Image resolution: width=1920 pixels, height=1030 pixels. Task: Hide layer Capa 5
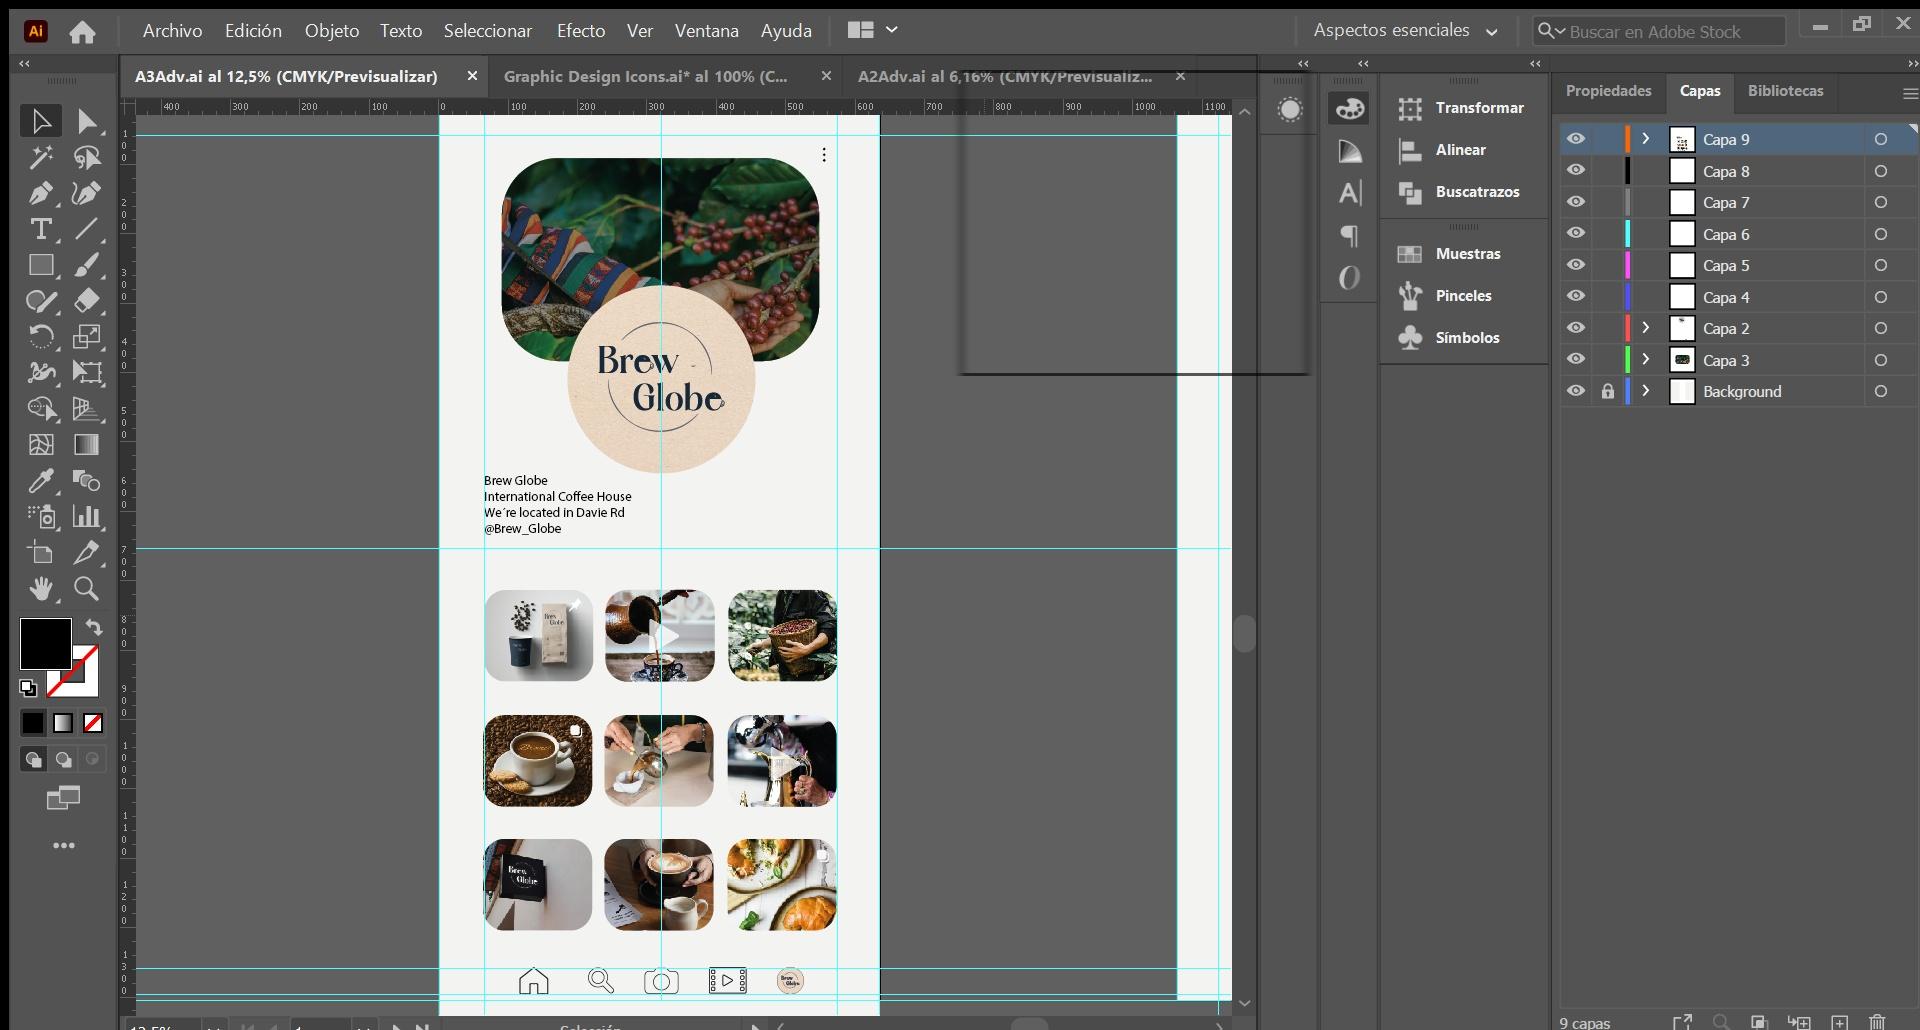[1576, 265]
